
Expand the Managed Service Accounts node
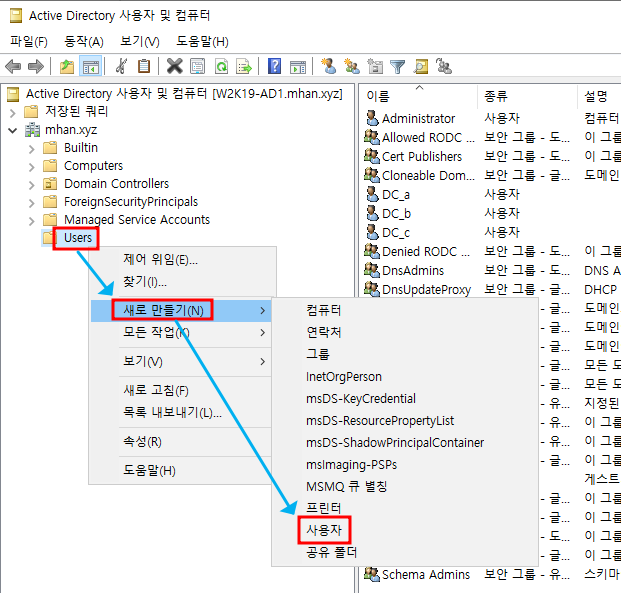click(32, 221)
